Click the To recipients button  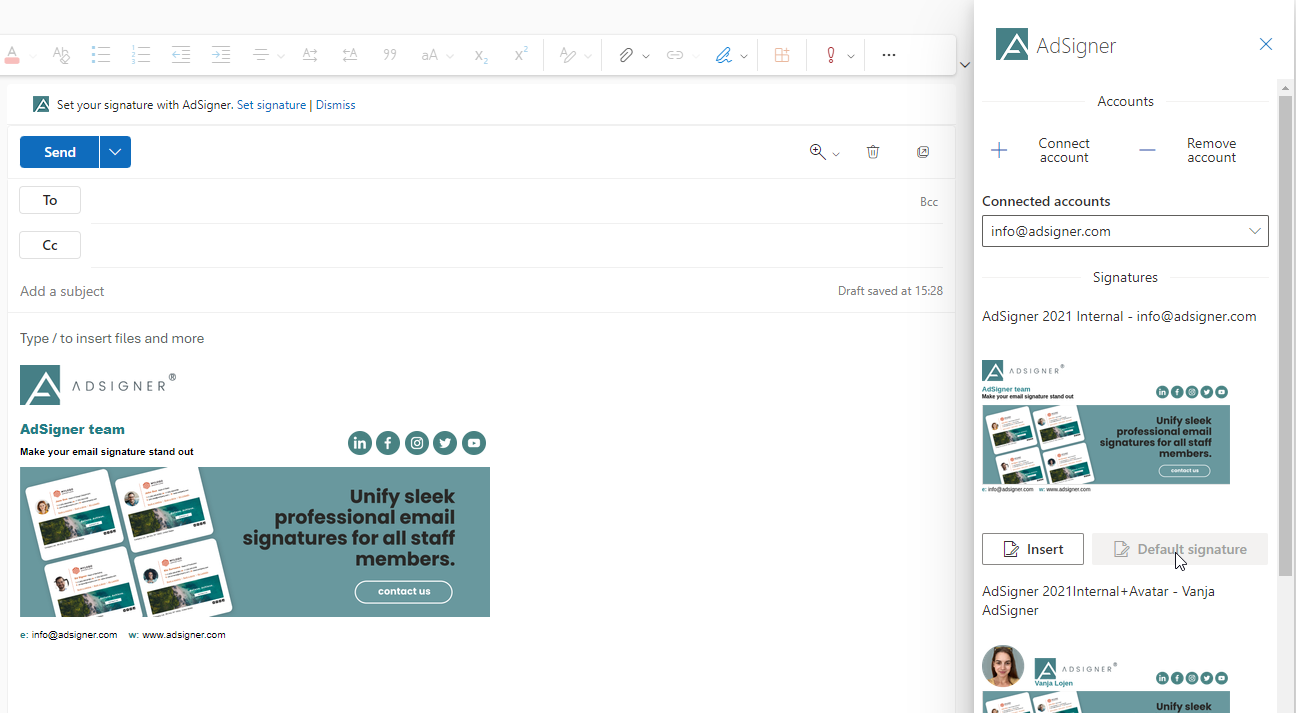(x=50, y=200)
